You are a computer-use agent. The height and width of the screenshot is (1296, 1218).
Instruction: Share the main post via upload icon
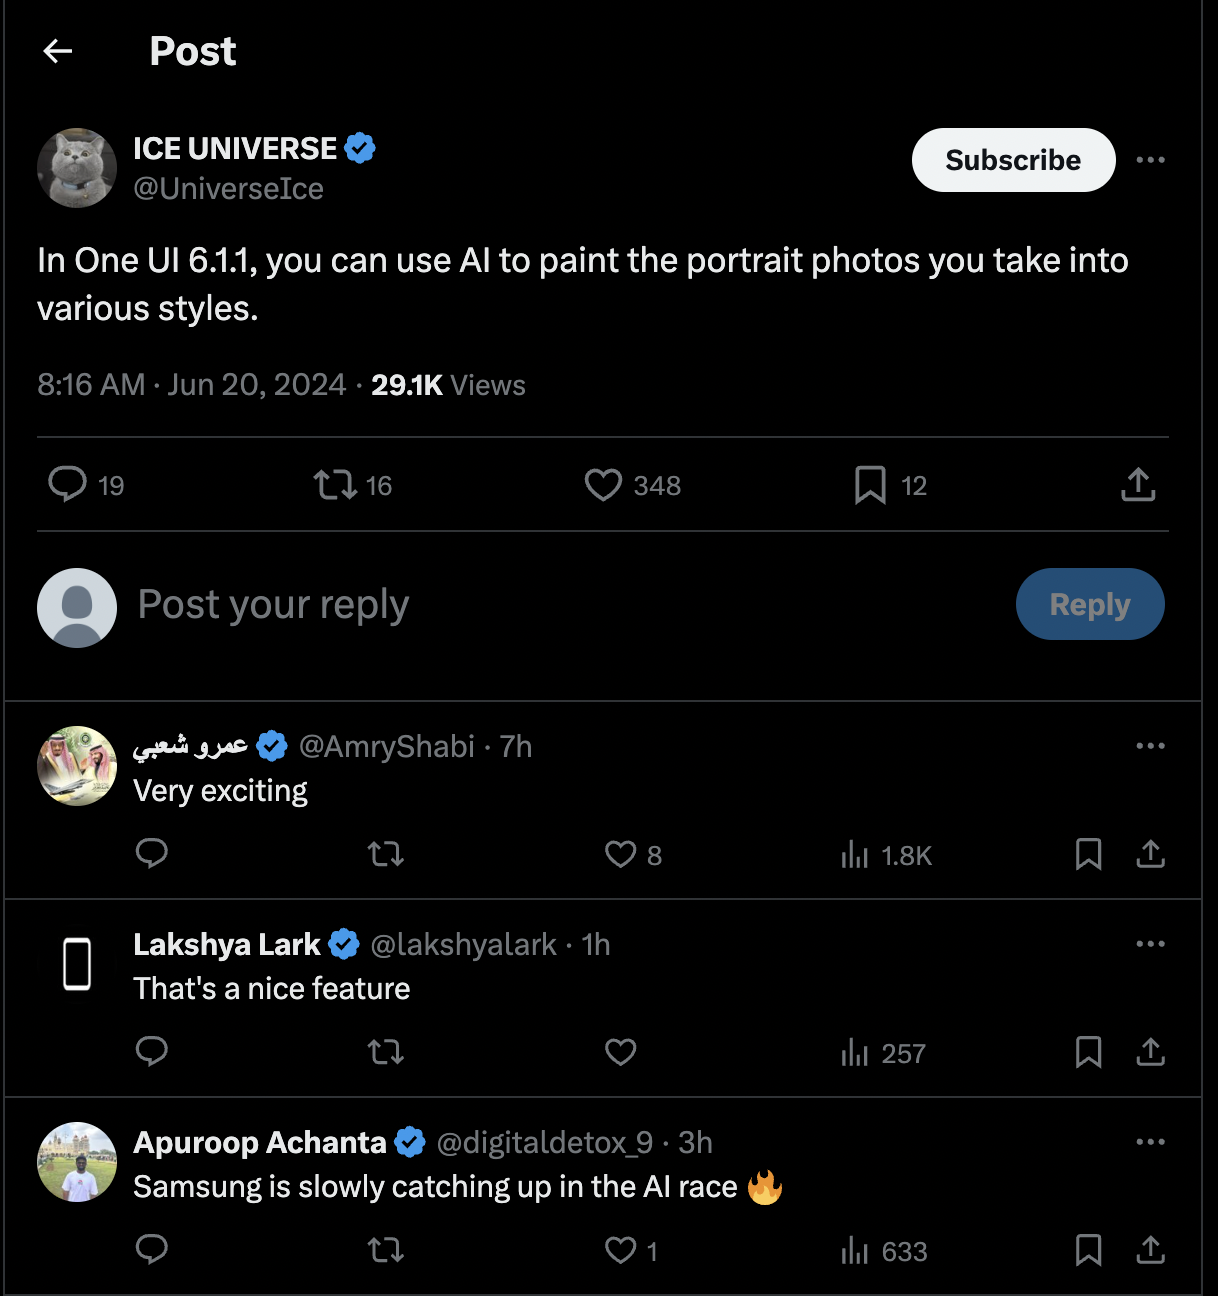pos(1138,485)
